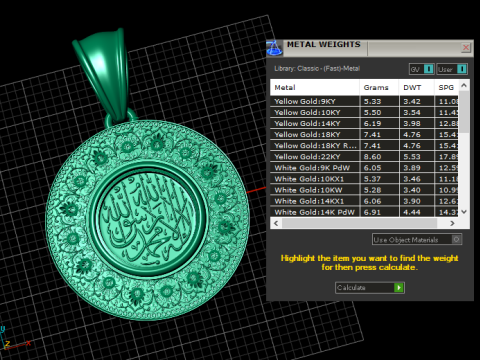Viewport: 480px width, 360px height.
Task: Click the horizontal scrollbar thumb
Action: (359, 223)
